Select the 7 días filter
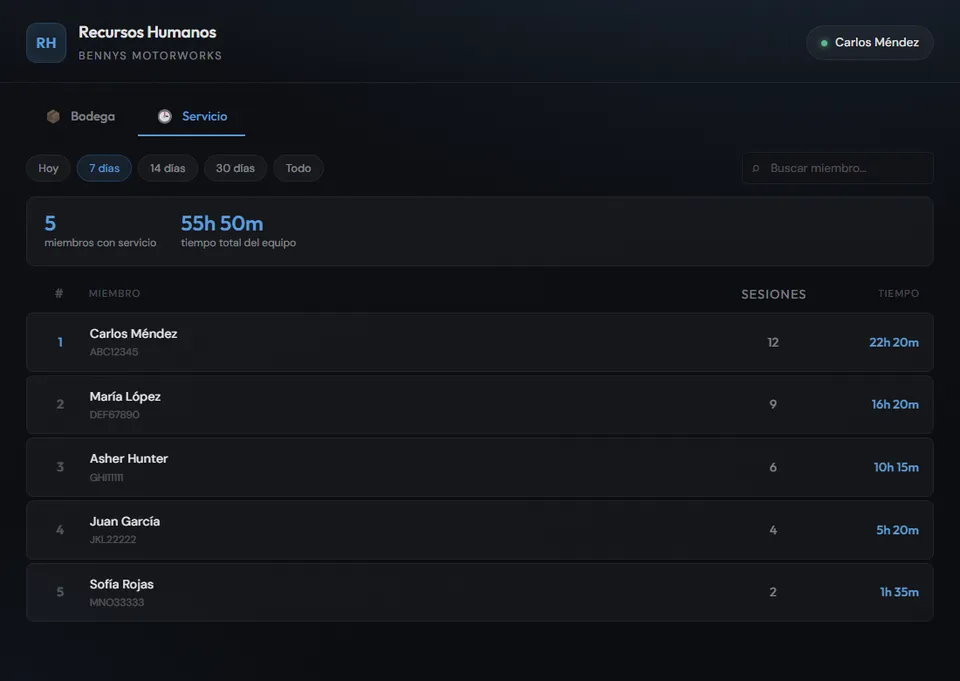Viewport: 960px width, 681px height. (x=104, y=168)
